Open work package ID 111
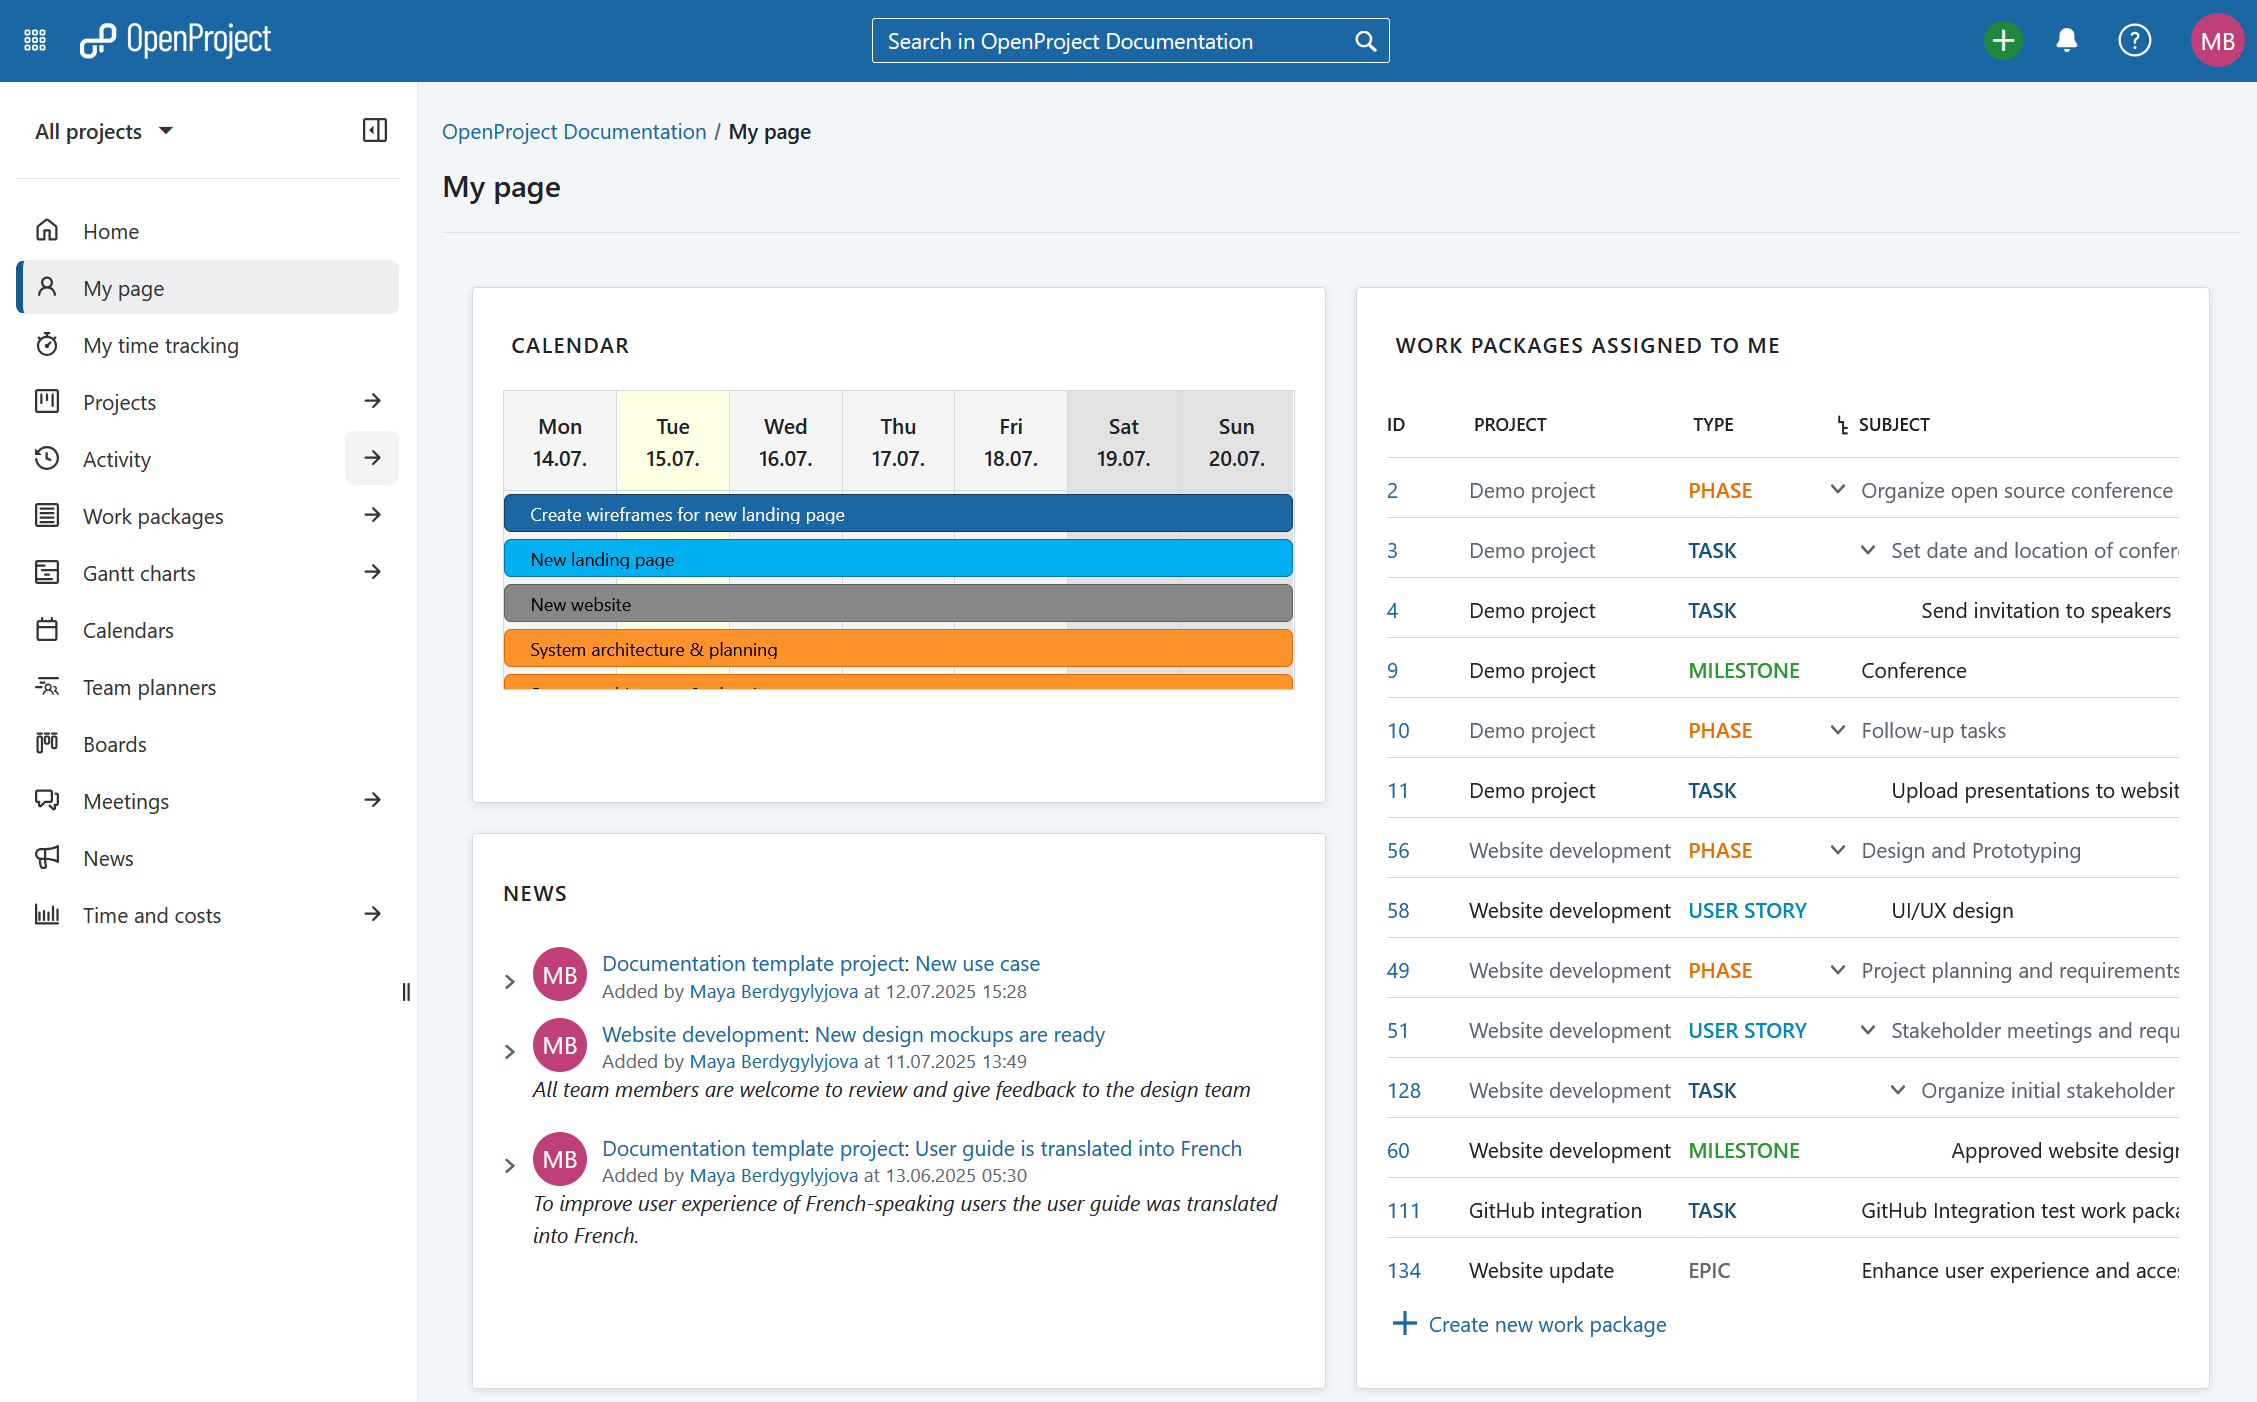 coord(1403,1210)
